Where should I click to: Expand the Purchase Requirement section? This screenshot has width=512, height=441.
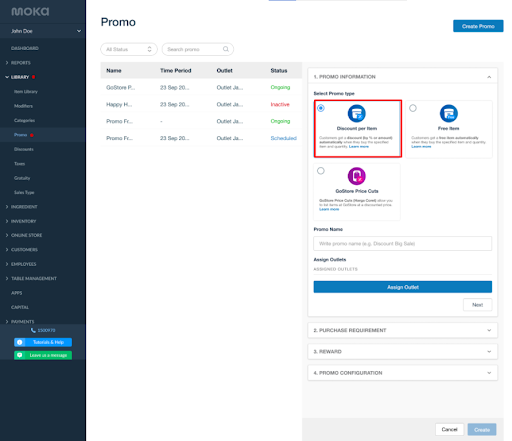[402, 330]
